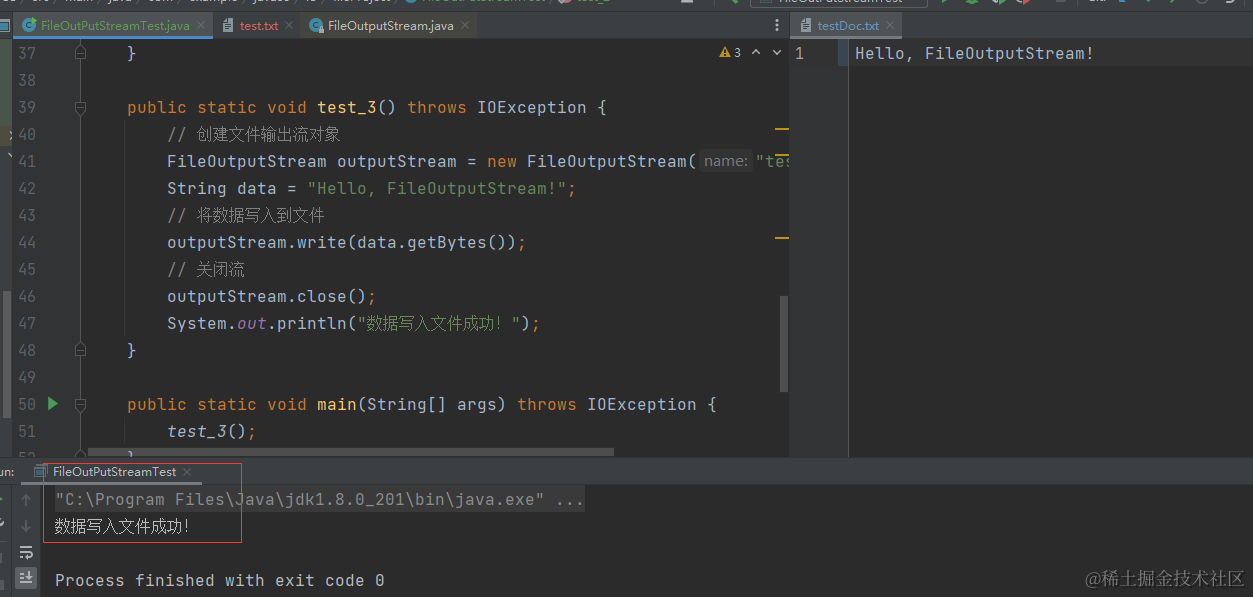Viewport: 1253px width, 597px height.
Task: Close the FileOutPutStreamTest.java editor tab
Action: (201, 25)
